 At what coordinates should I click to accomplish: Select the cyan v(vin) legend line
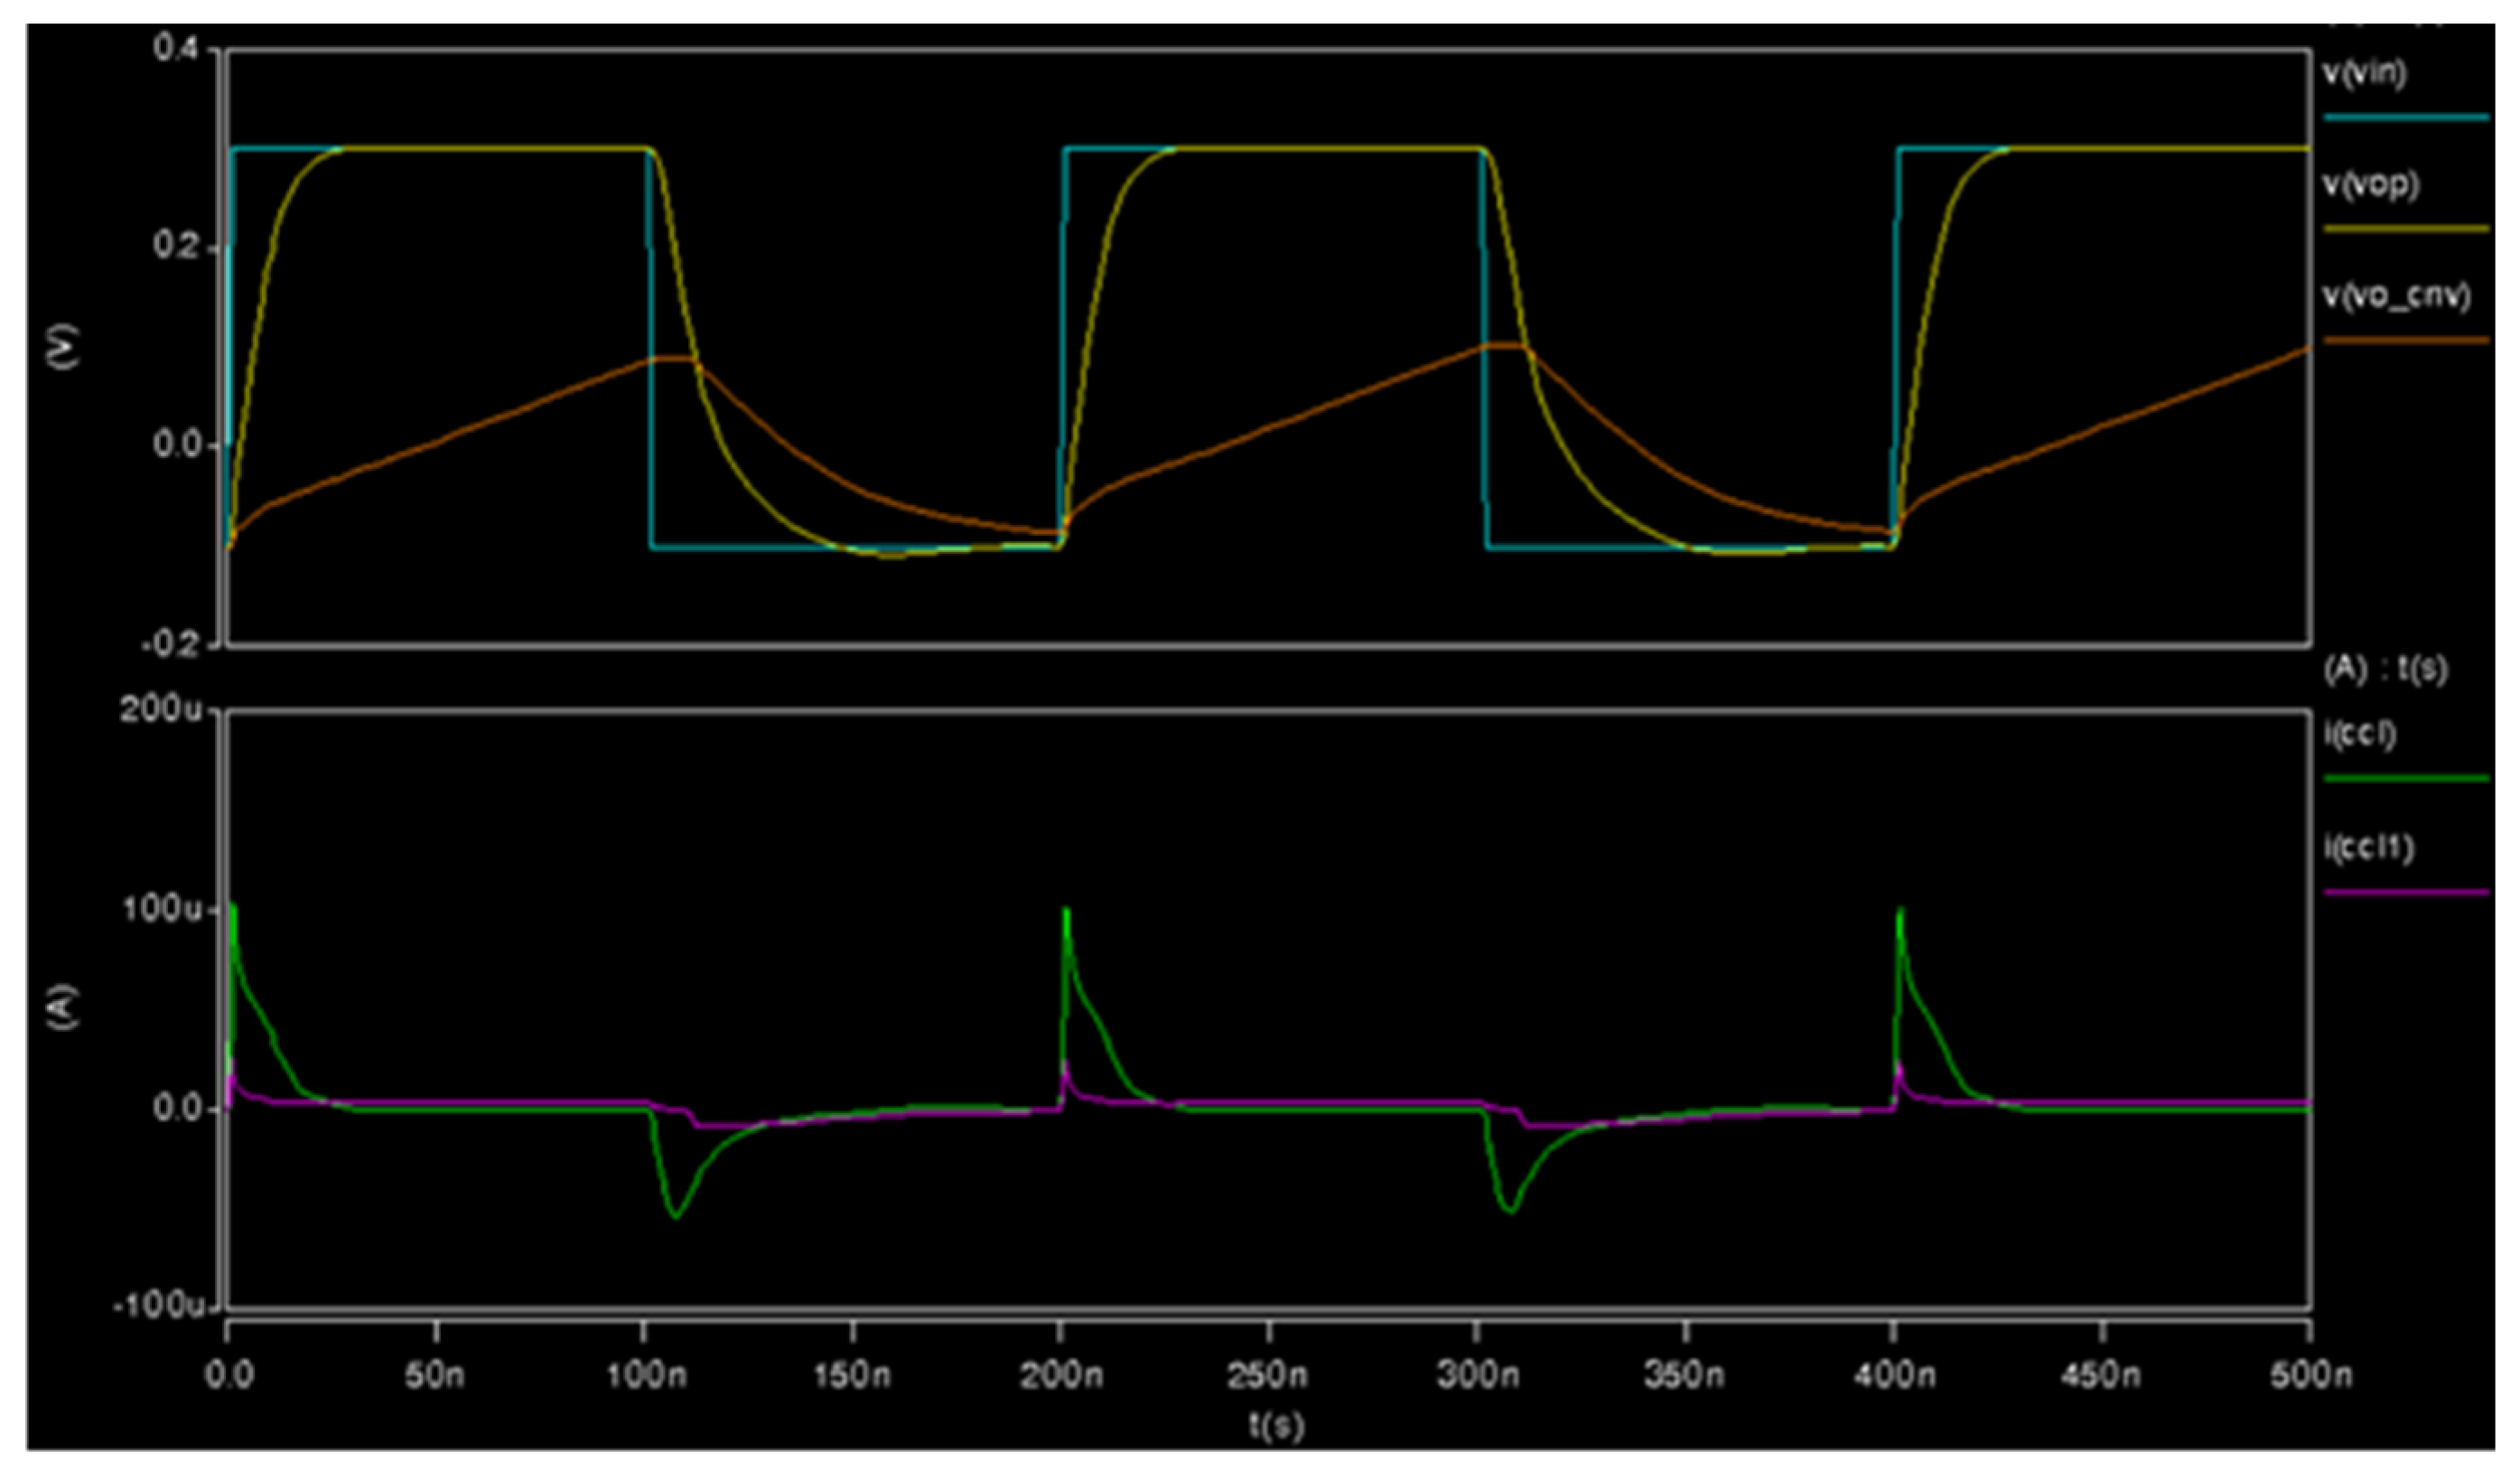click(2406, 118)
